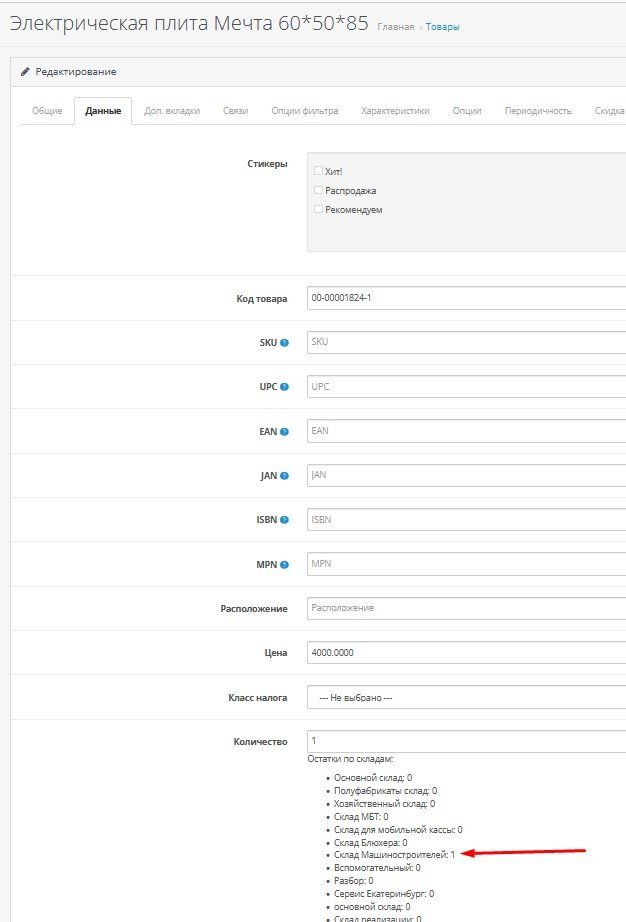Click into the SKU input field
The image size is (626, 922).
coord(466,342)
